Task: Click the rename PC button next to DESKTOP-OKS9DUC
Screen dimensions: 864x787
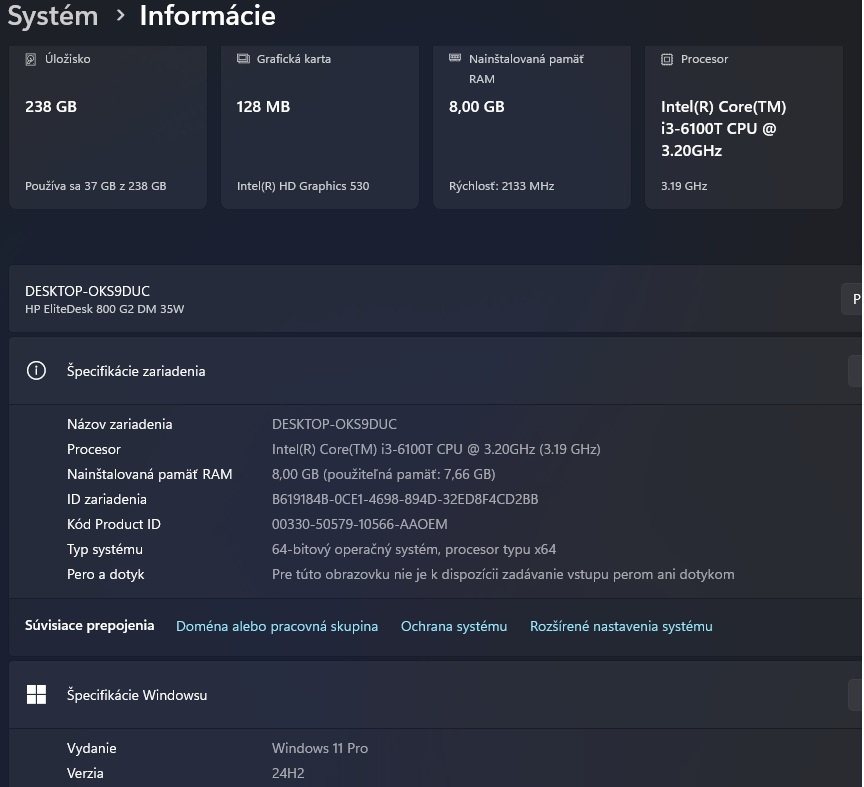Action: pyautogui.click(x=853, y=299)
